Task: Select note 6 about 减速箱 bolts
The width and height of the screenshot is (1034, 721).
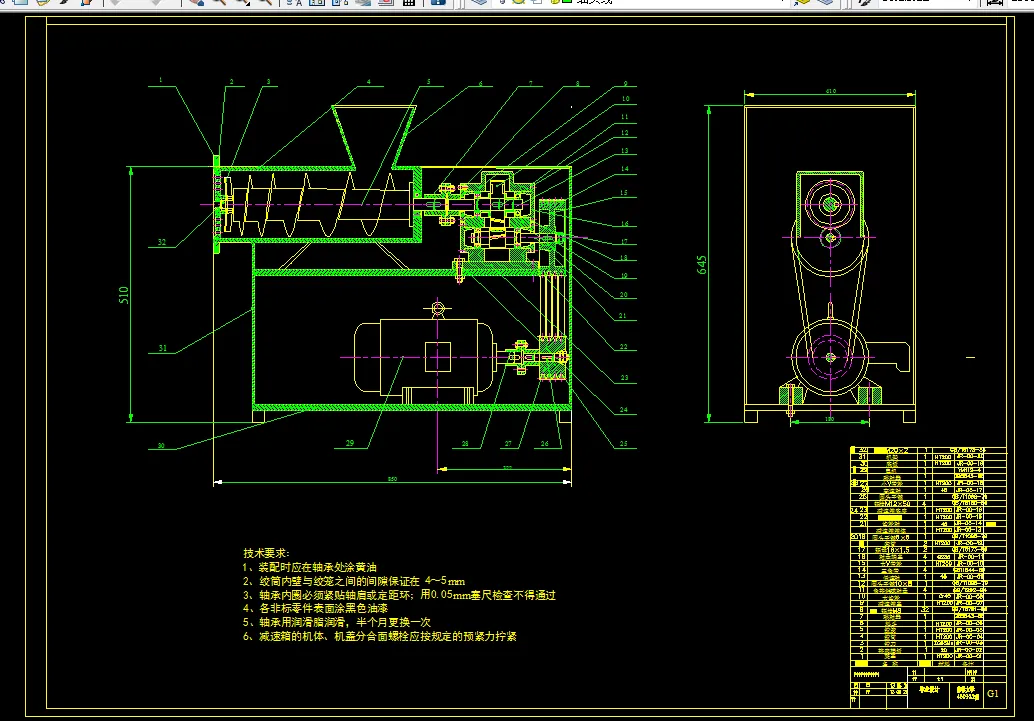Action: 380,637
